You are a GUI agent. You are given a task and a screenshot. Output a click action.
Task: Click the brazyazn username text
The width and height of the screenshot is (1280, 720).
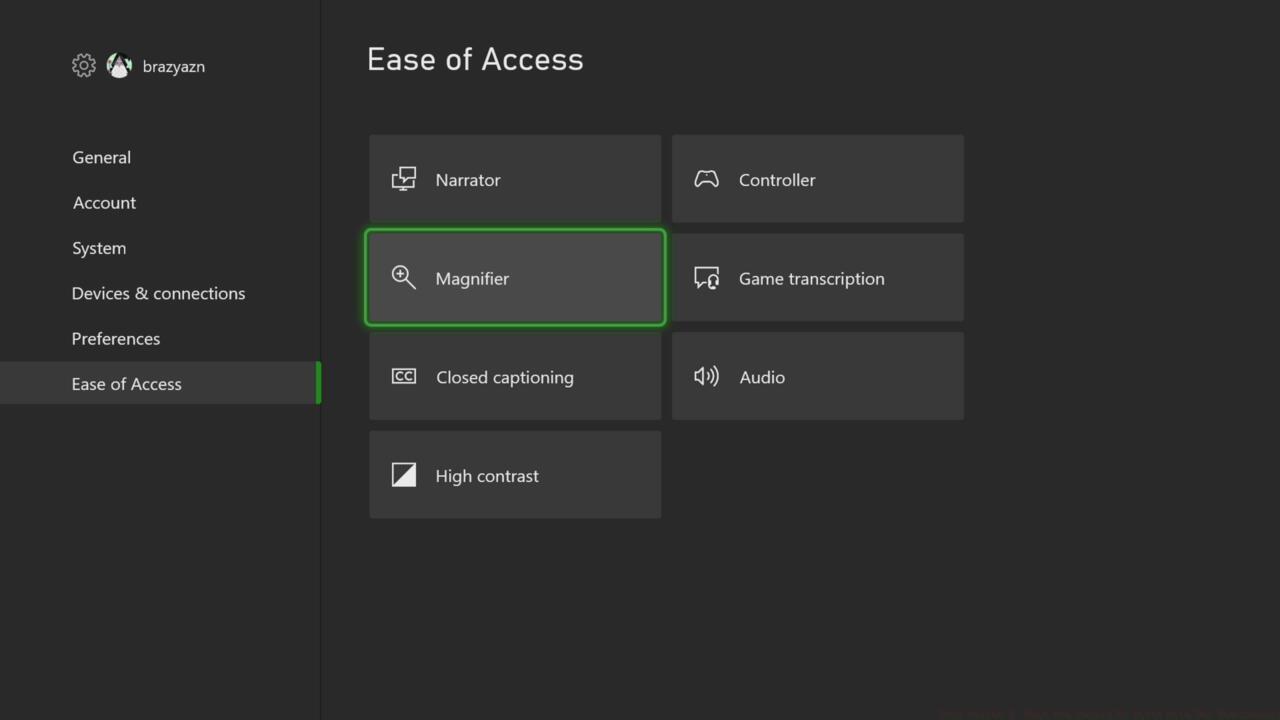(174, 67)
